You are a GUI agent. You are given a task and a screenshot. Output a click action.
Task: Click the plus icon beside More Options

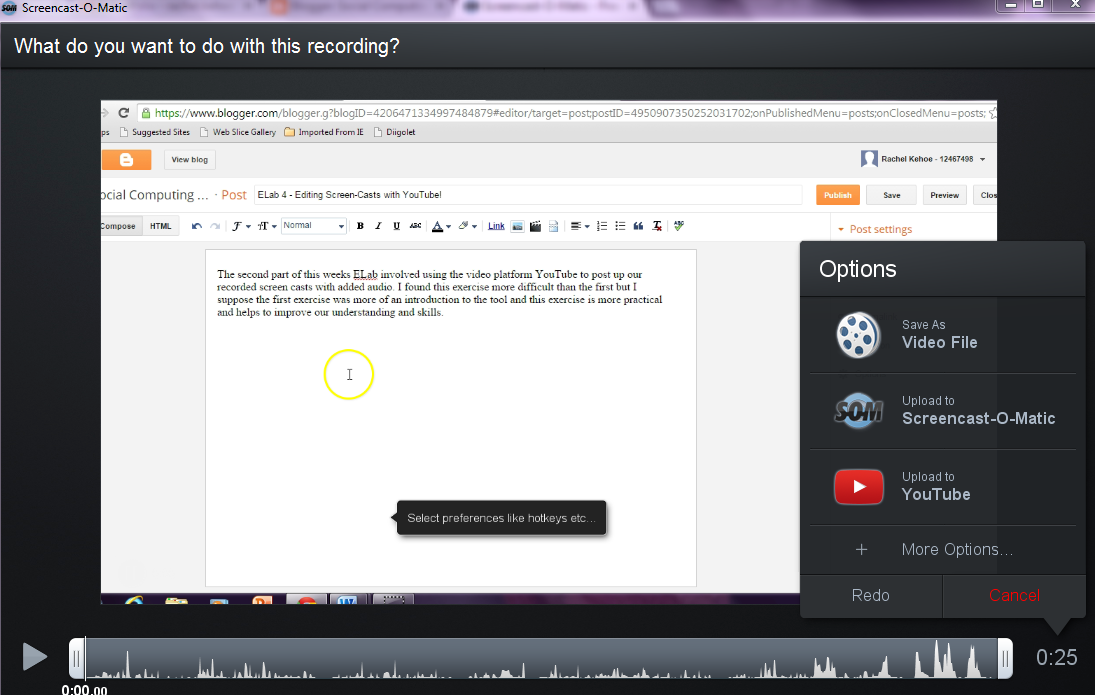coord(861,550)
